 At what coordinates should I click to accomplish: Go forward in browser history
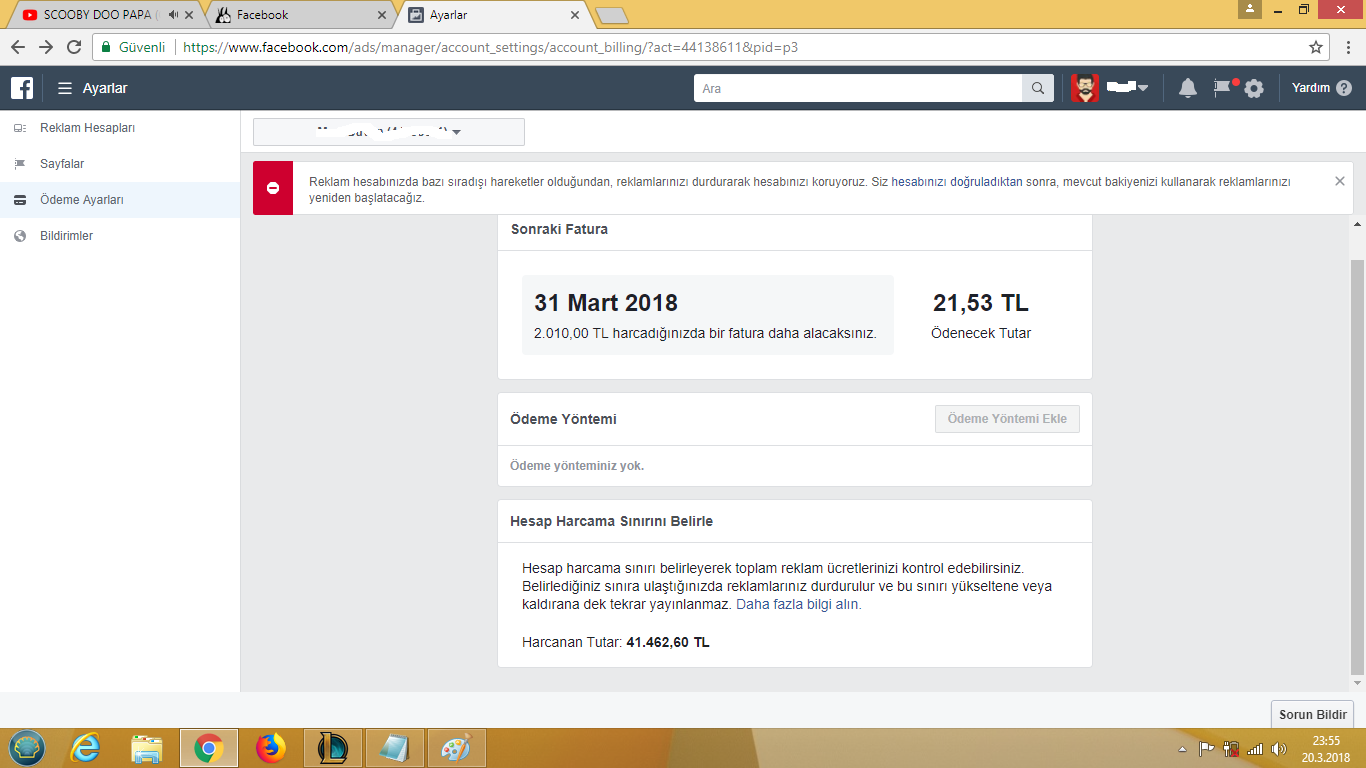46,47
